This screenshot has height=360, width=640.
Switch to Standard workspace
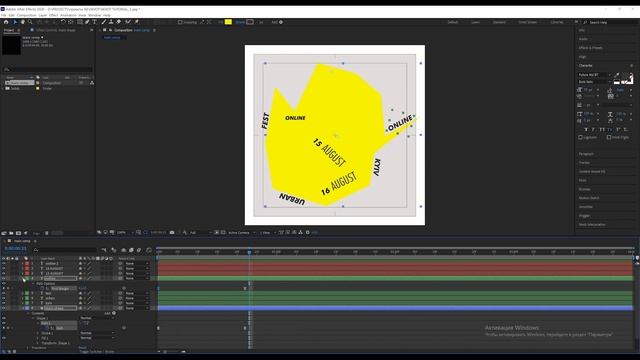pos(499,22)
